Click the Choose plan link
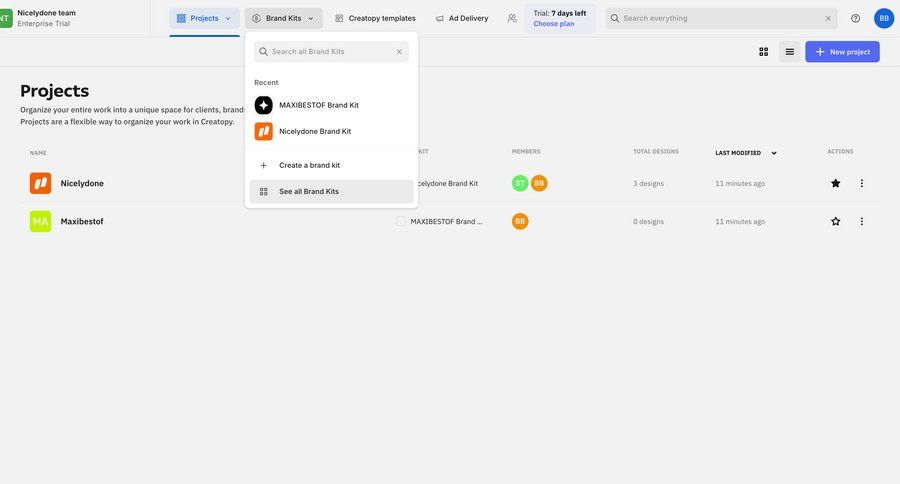This screenshot has width=900, height=484. point(553,24)
